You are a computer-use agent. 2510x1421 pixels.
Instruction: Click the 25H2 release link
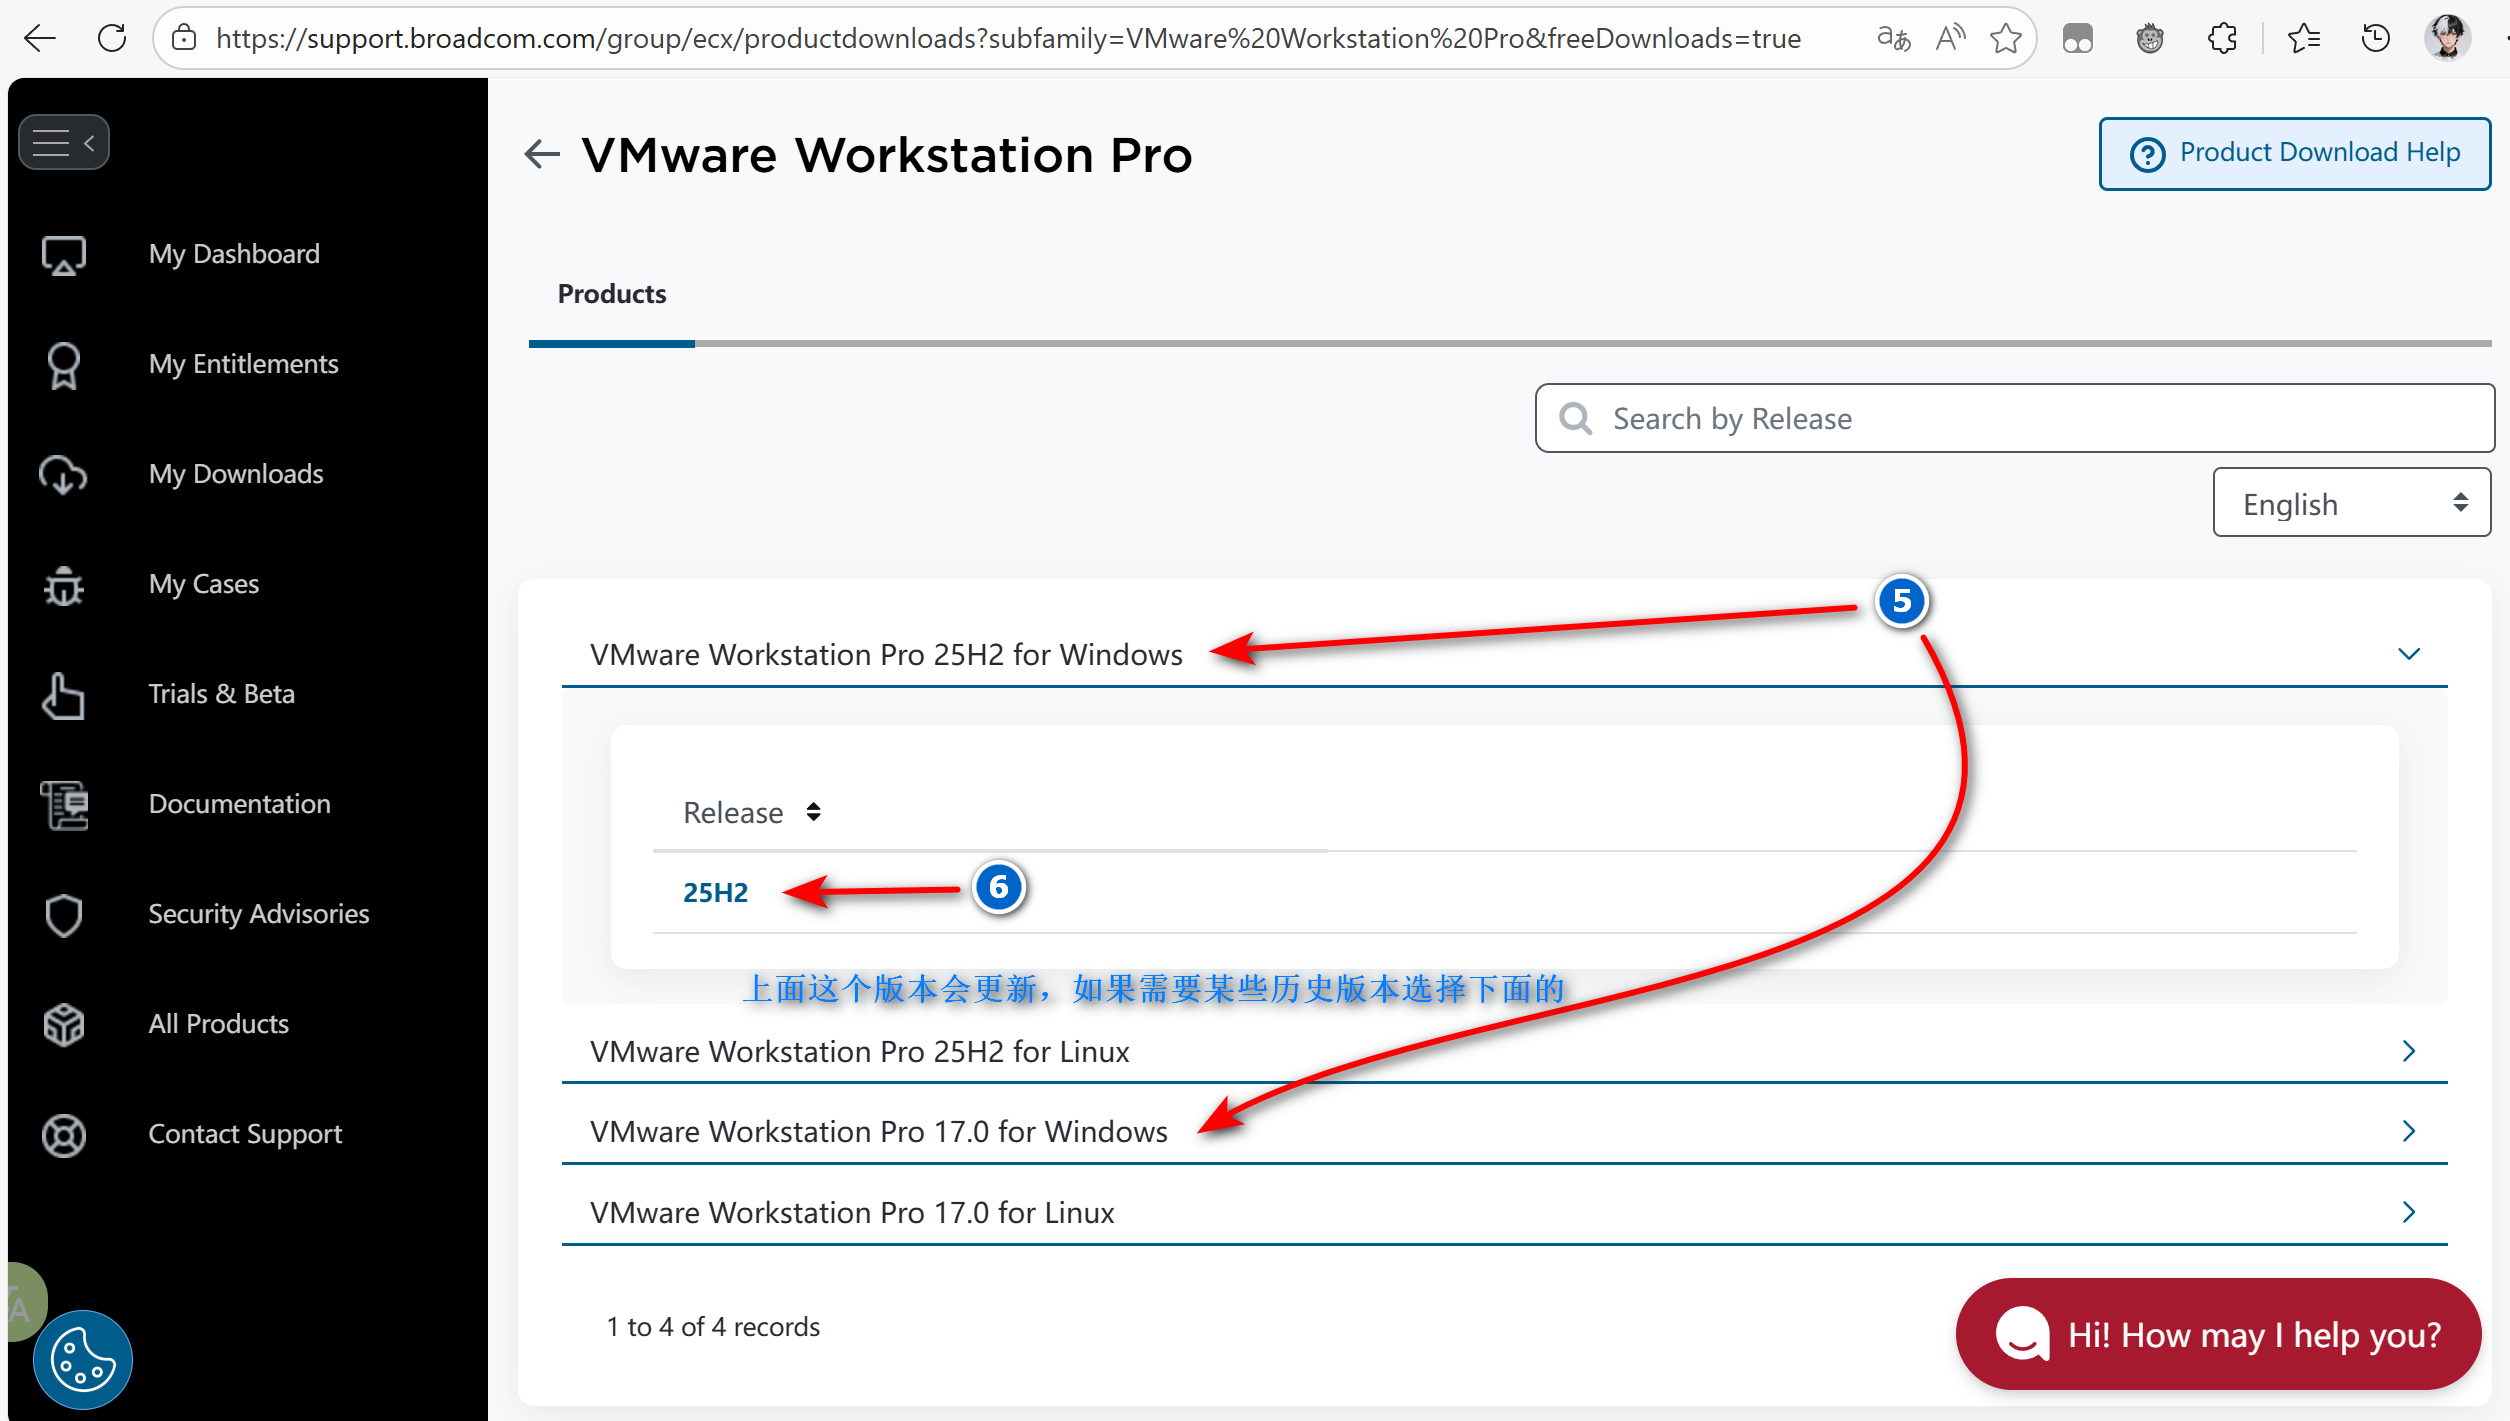[x=715, y=892]
